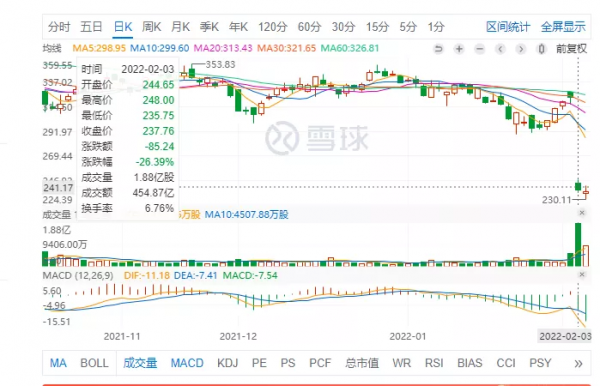This screenshot has width=600, height=386.
Task: Pan chart right with the arrow icon
Action: 520,49
